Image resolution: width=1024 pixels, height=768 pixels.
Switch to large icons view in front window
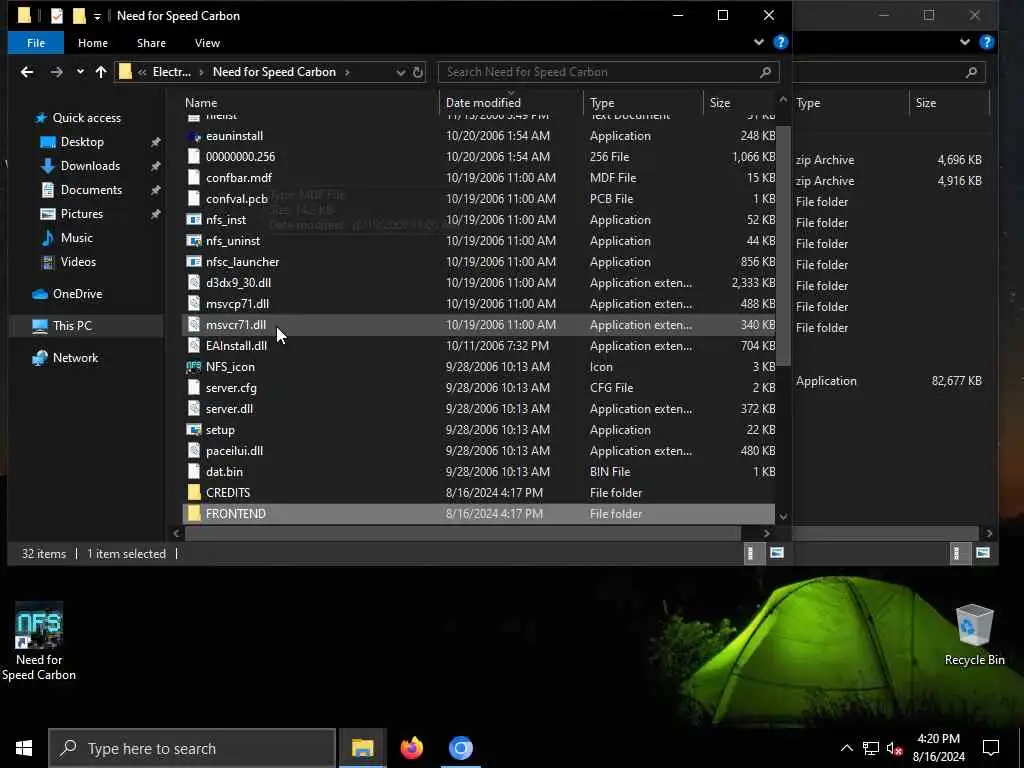(776, 553)
